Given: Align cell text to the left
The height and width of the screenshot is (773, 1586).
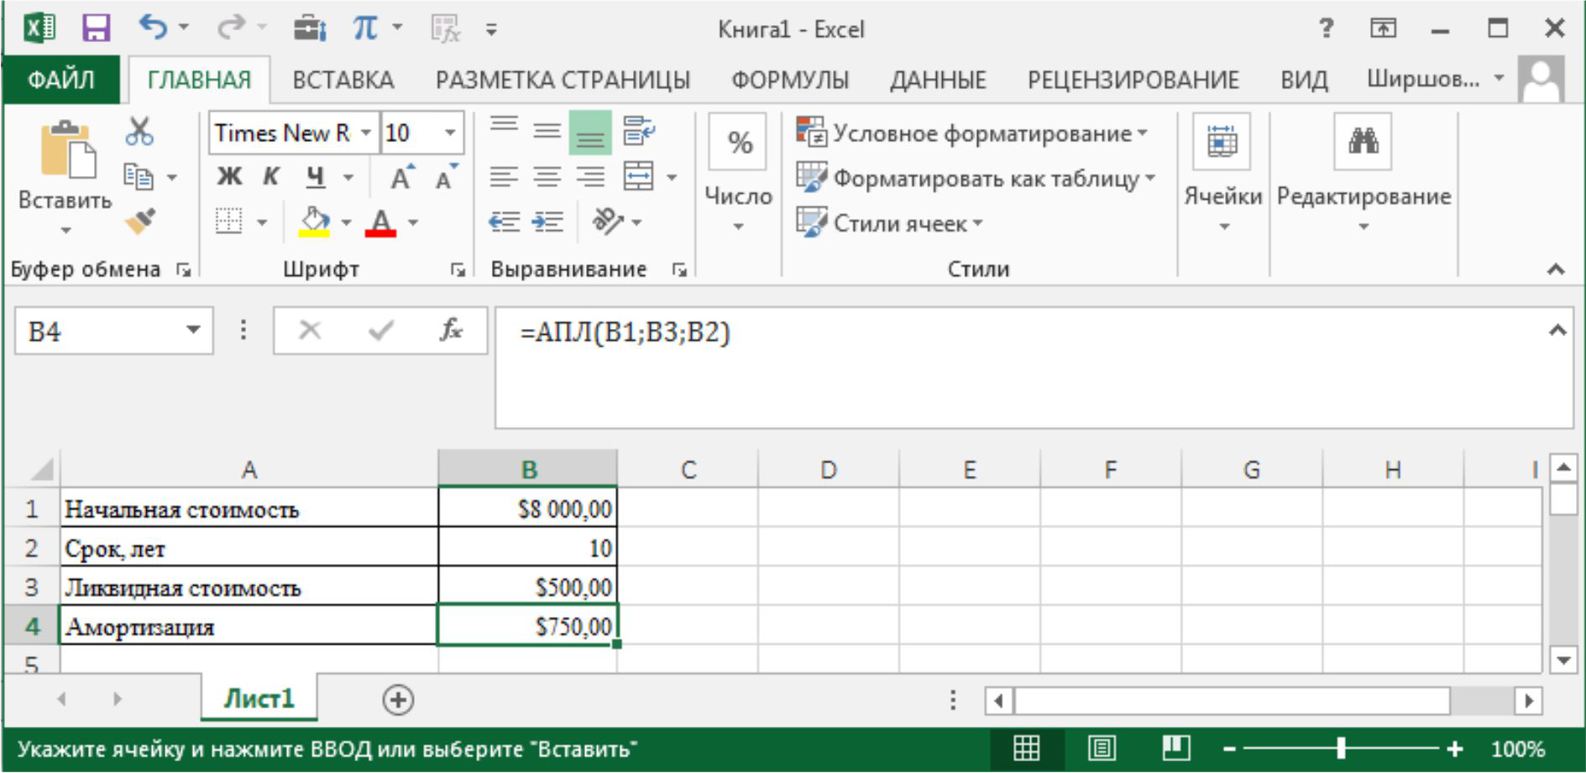Looking at the screenshot, I should (x=504, y=177).
